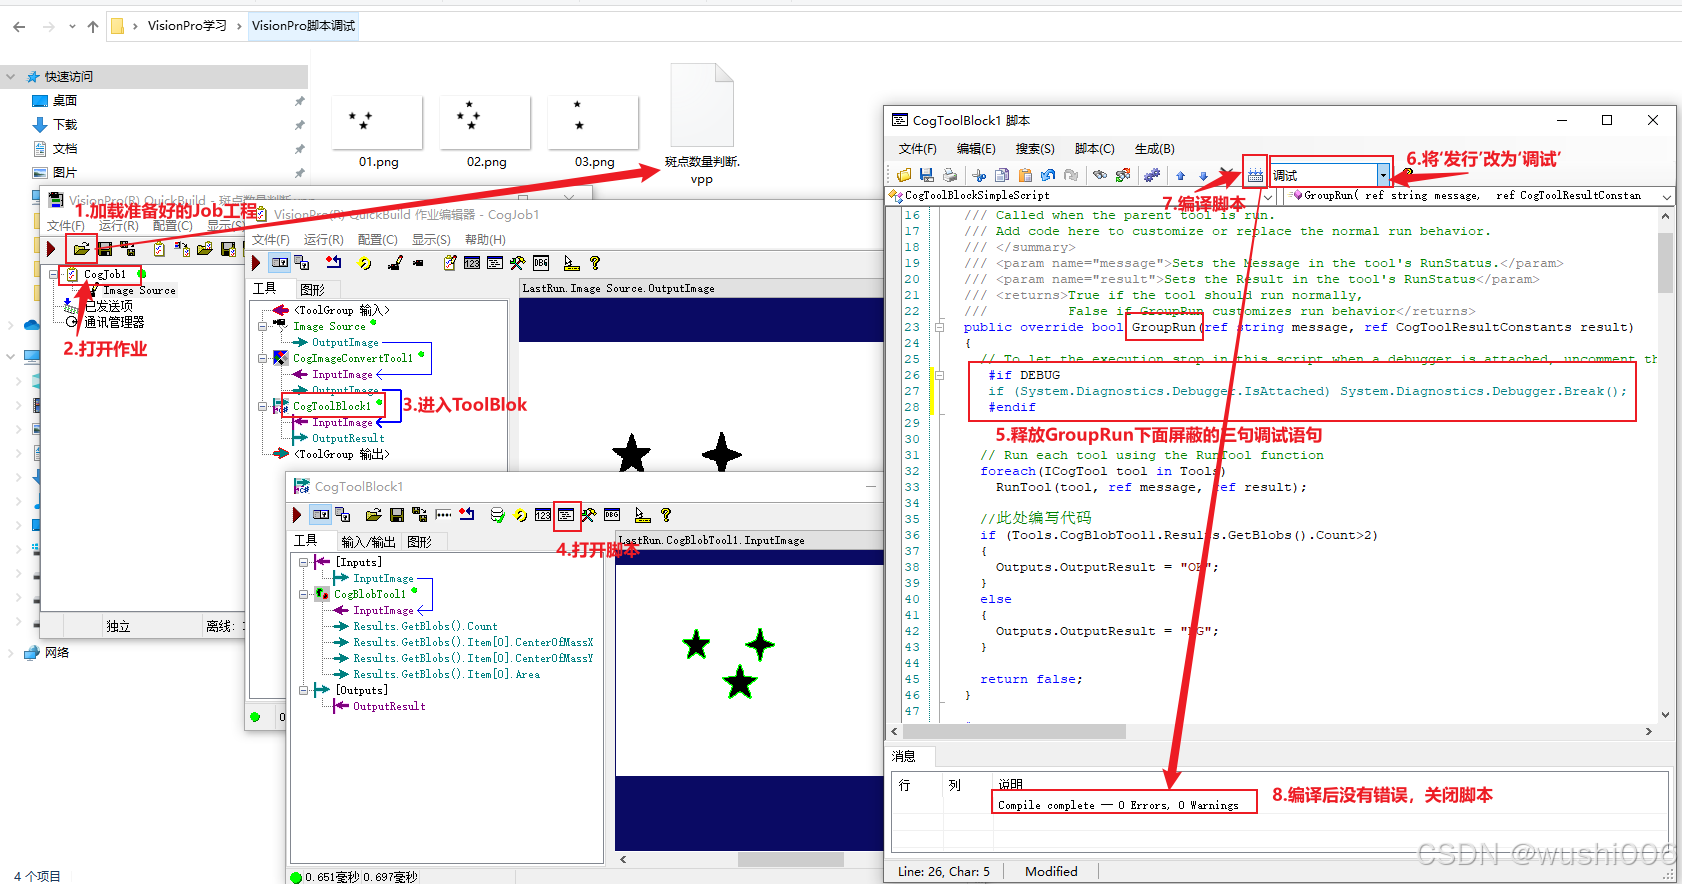Click the paste icon in the script toolbar

(x=1025, y=175)
